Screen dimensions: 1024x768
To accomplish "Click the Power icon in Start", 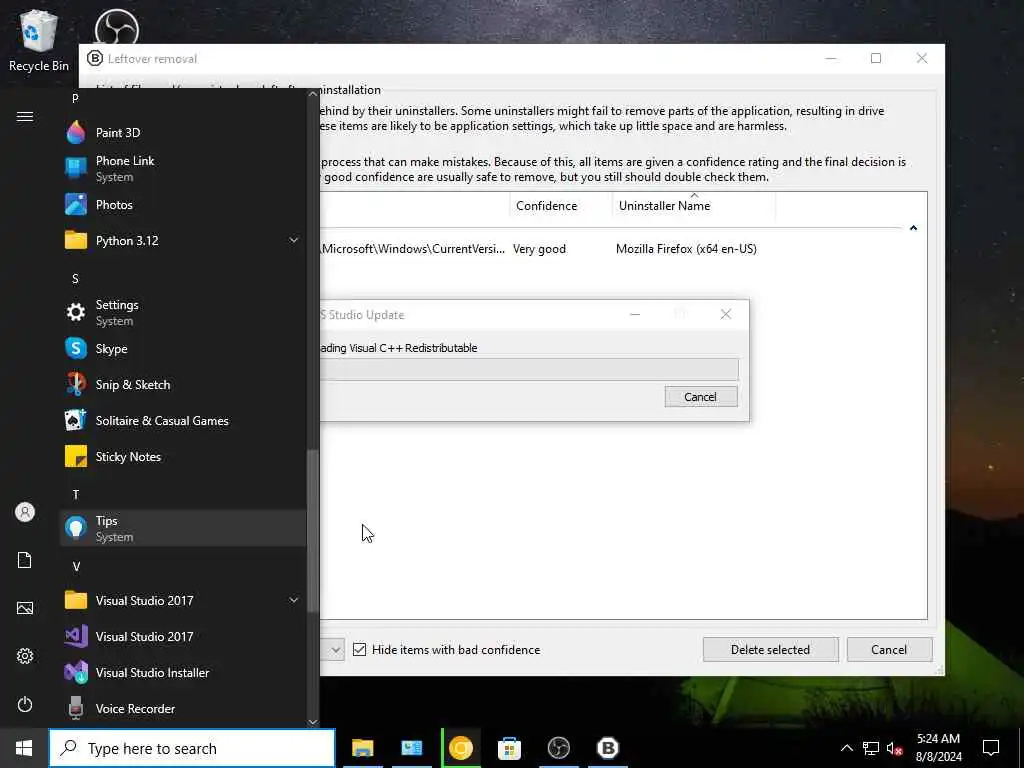I will (25, 704).
